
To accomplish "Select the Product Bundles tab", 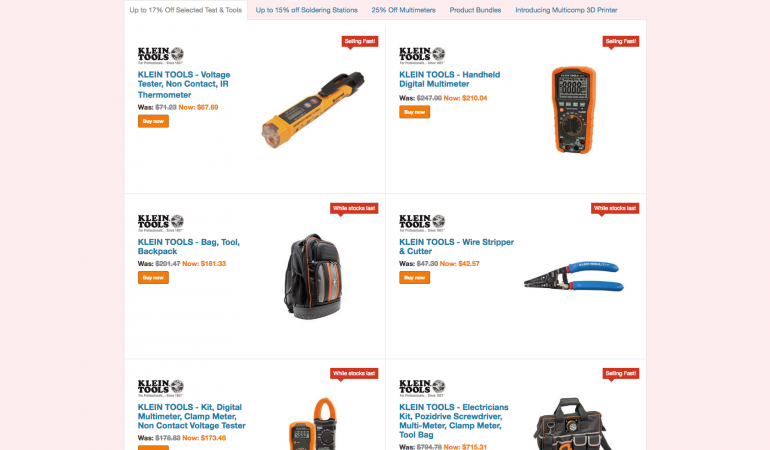I will tap(475, 10).
